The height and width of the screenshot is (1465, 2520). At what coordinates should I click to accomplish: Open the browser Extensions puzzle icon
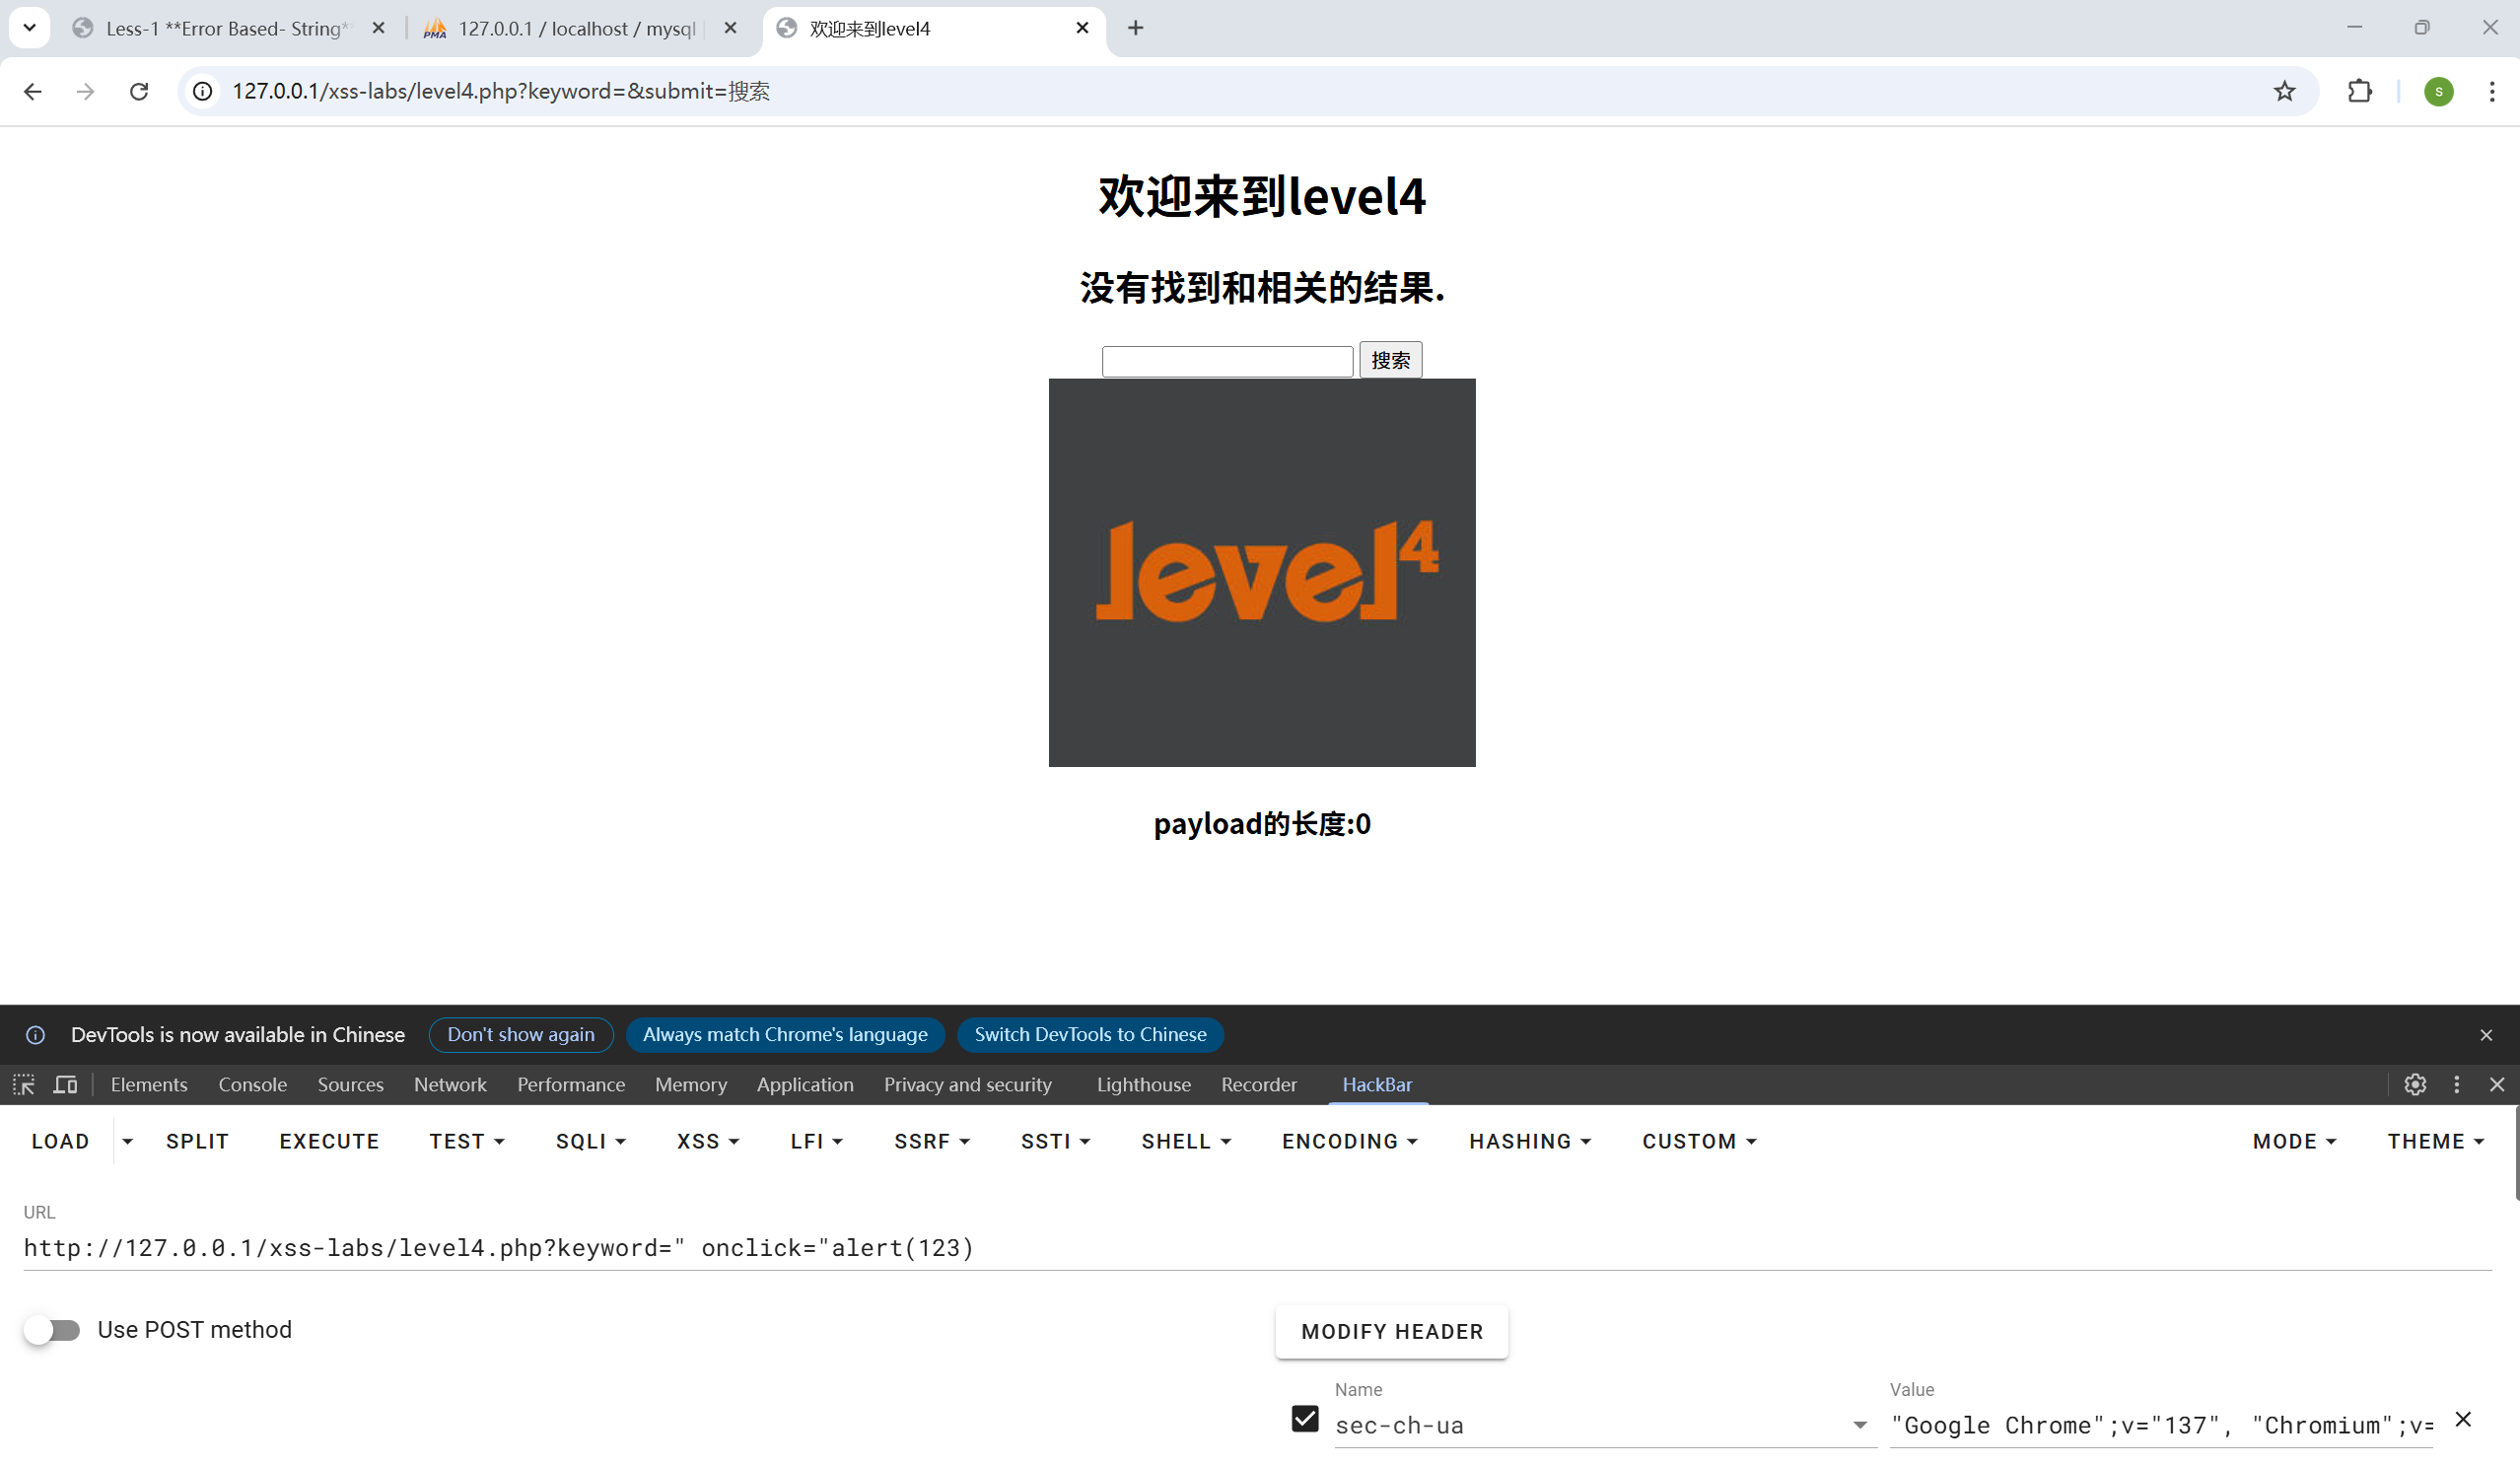pyautogui.click(x=2360, y=91)
